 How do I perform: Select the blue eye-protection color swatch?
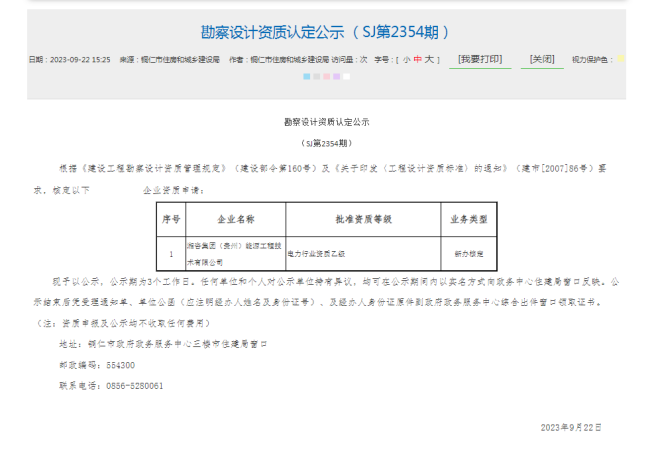click(308, 76)
